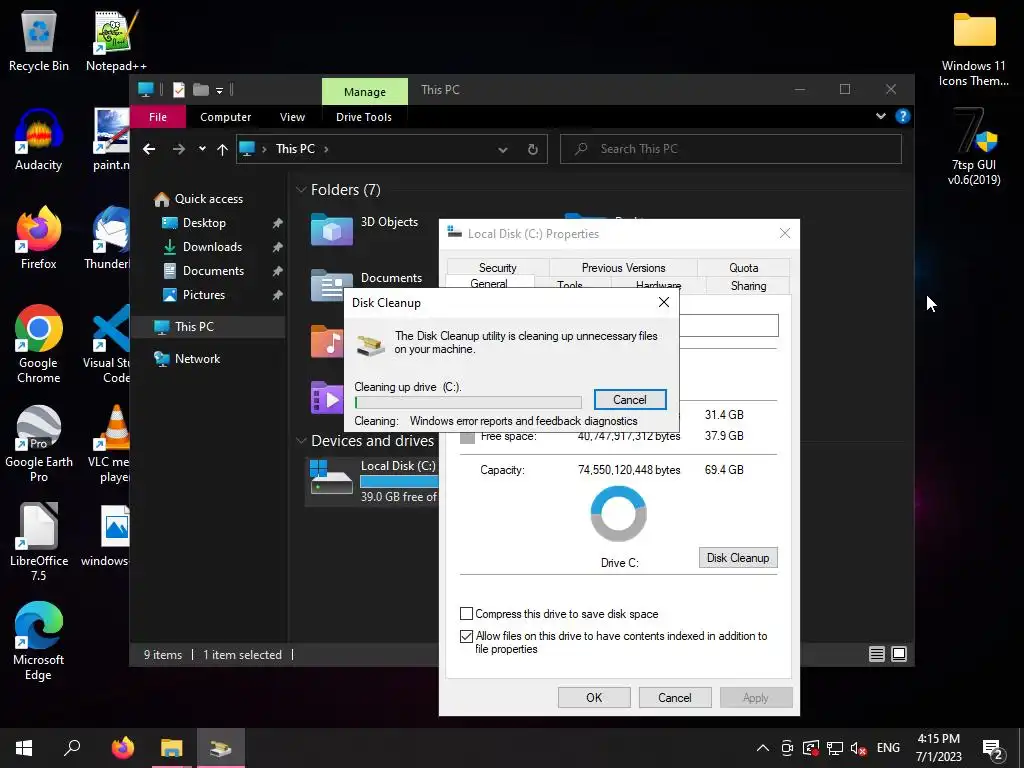Switch Explorer to details view icon
This screenshot has height=768, width=1024.
[877, 654]
